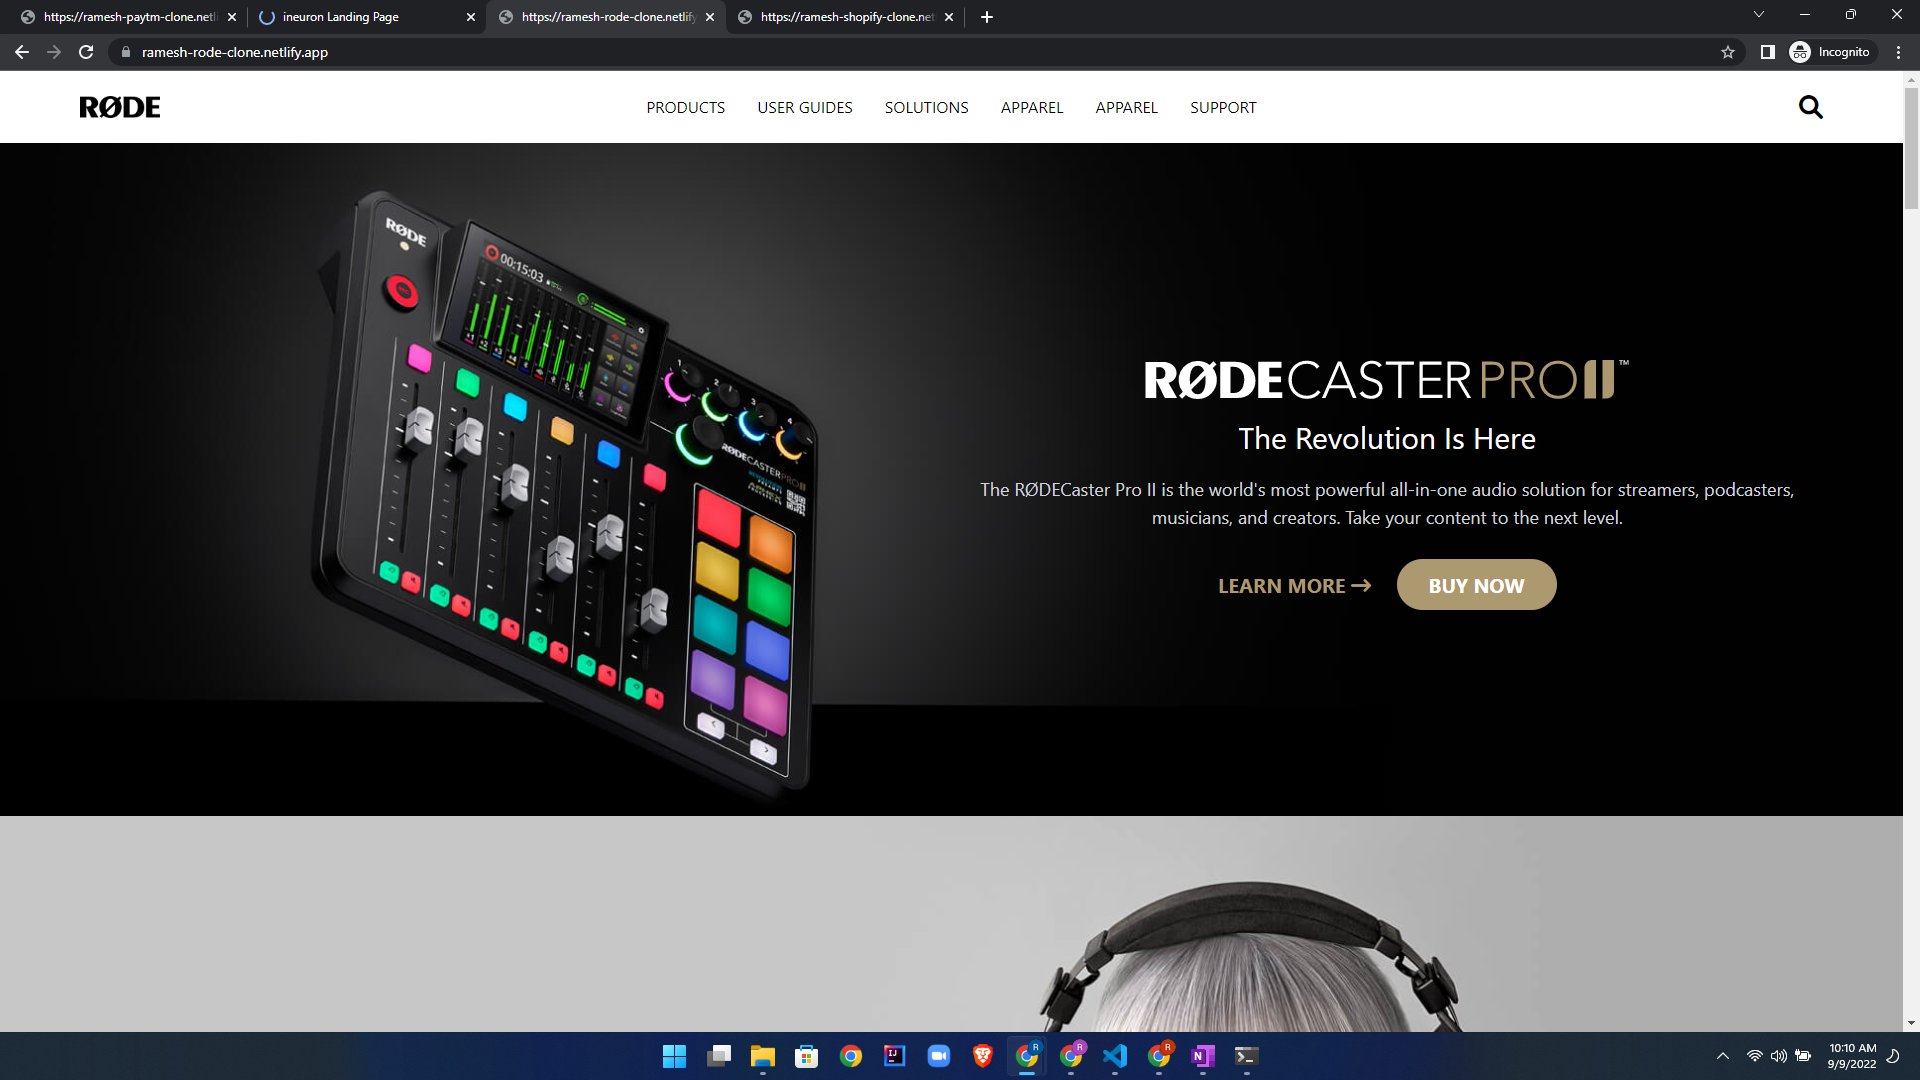Click the LEARN MORE link
Viewport: 1920px width, 1080px height.
pyautogui.click(x=1294, y=586)
